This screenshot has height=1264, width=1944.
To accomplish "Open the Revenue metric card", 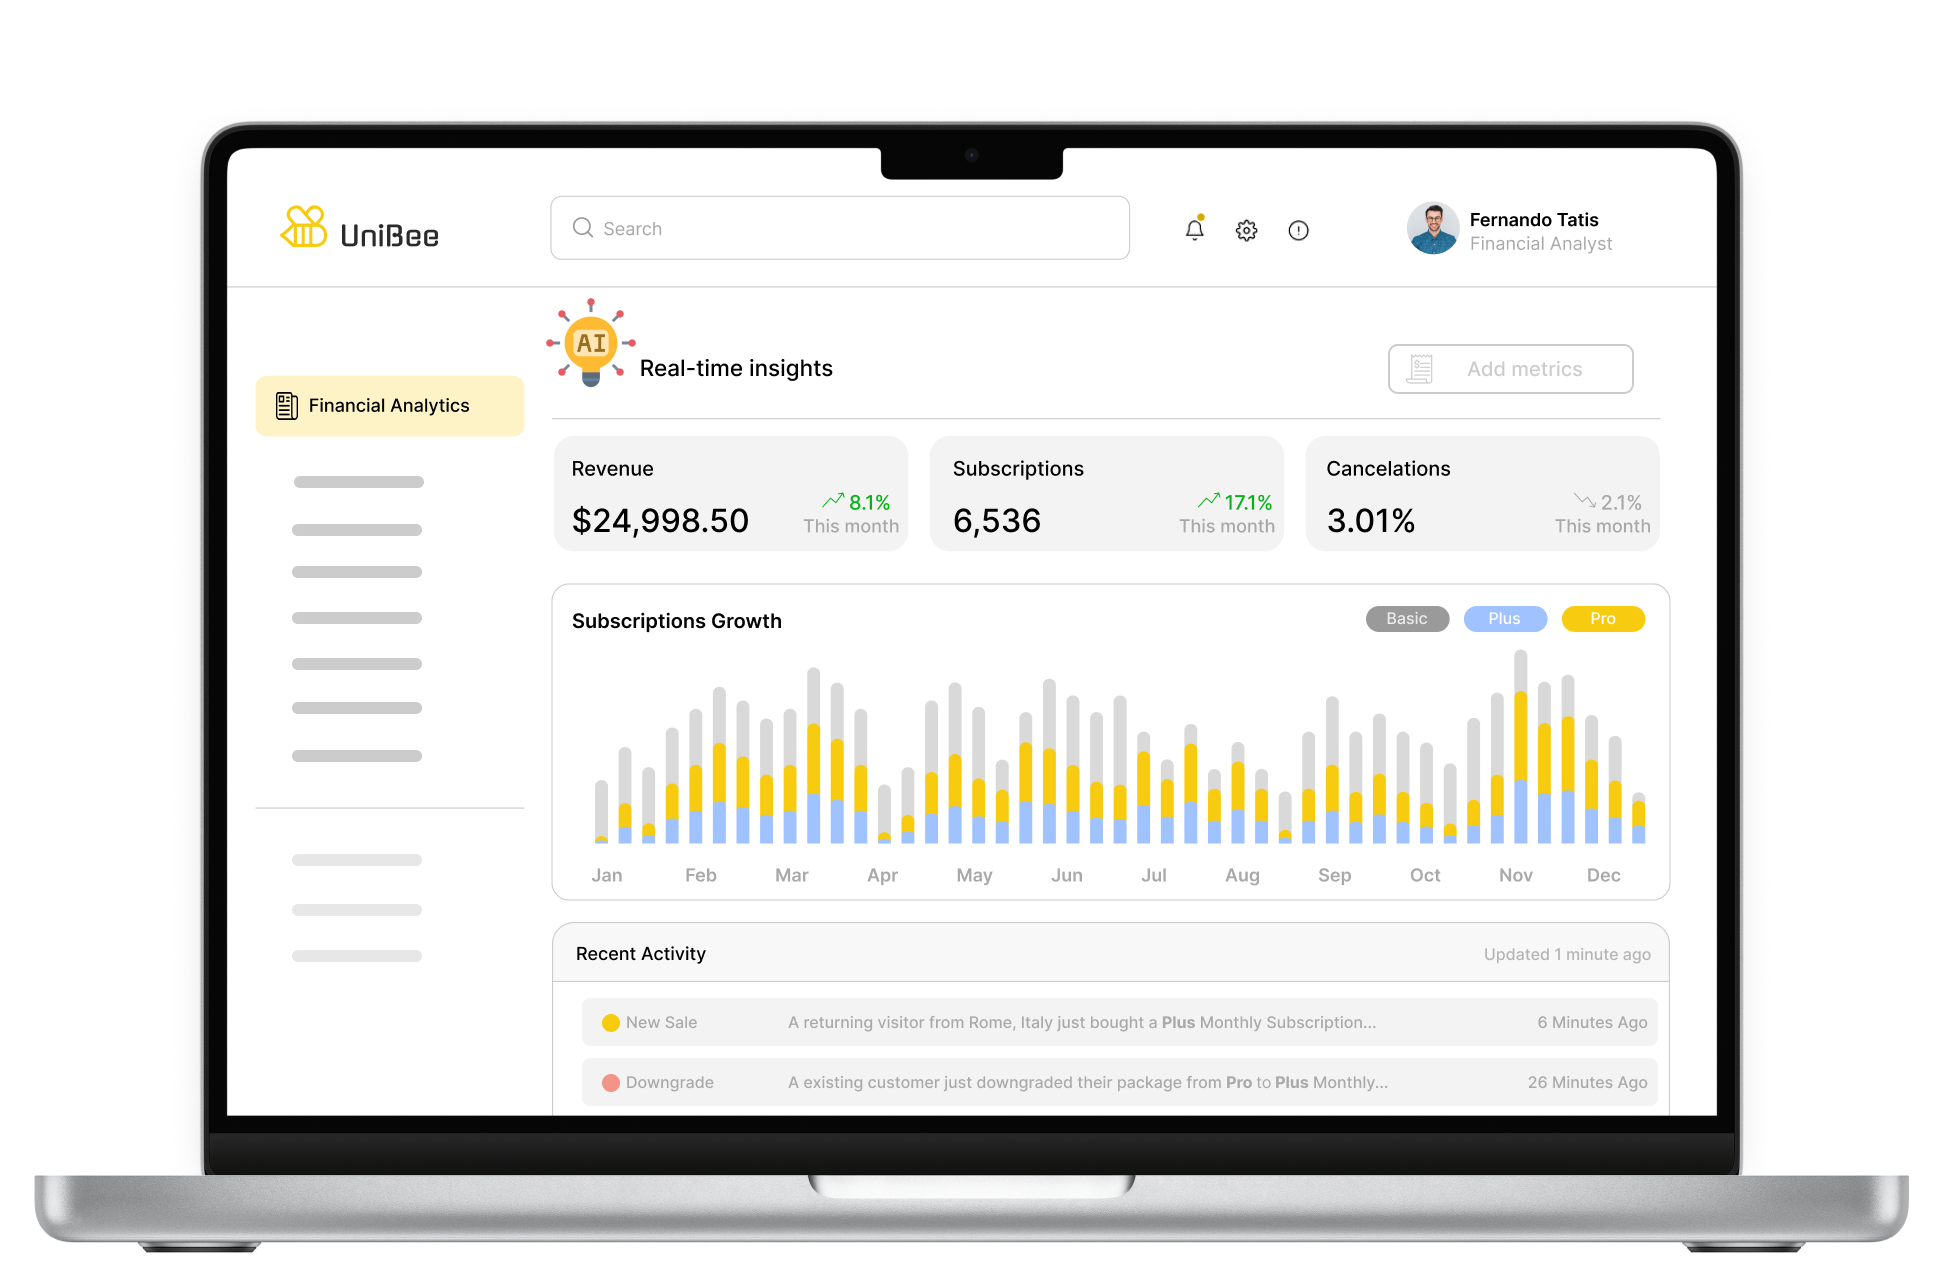I will pyautogui.click(x=730, y=494).
